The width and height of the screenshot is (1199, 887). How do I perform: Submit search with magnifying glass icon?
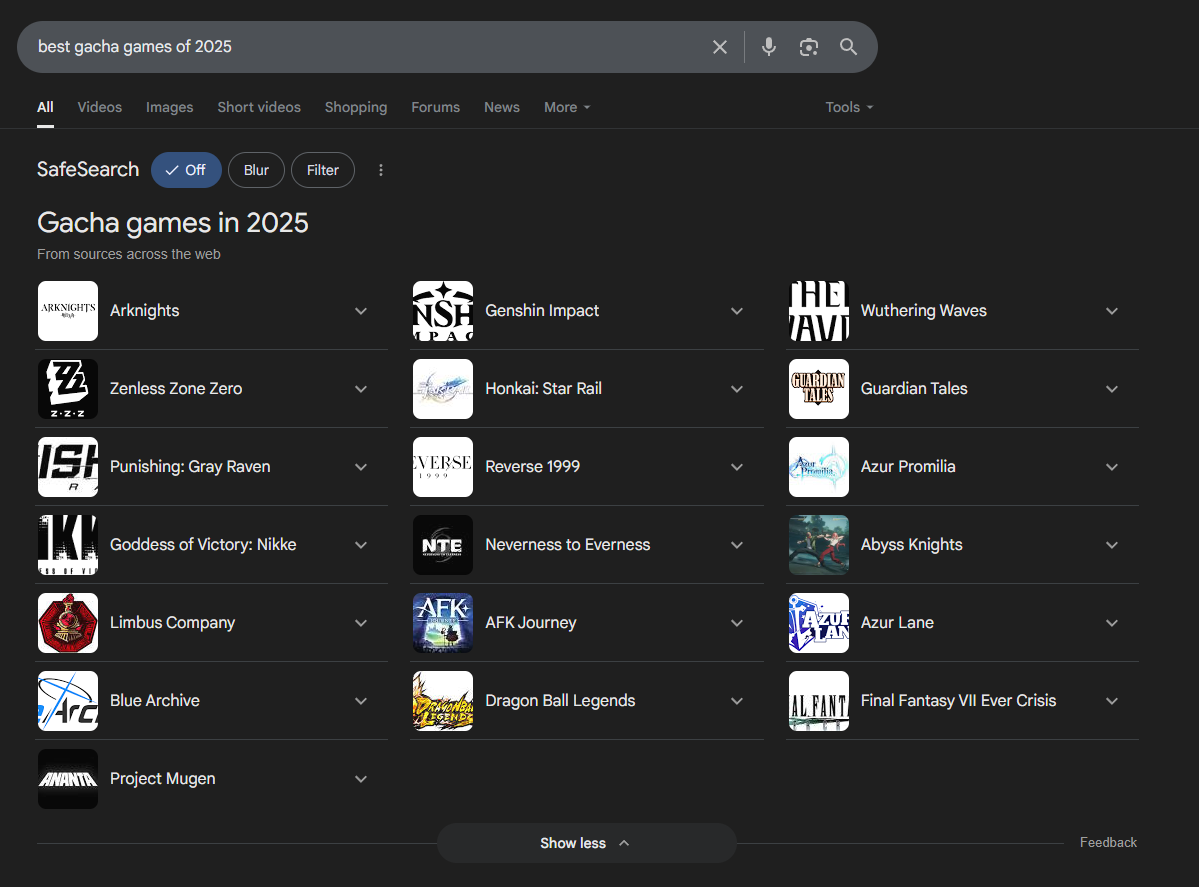[848, 47]
